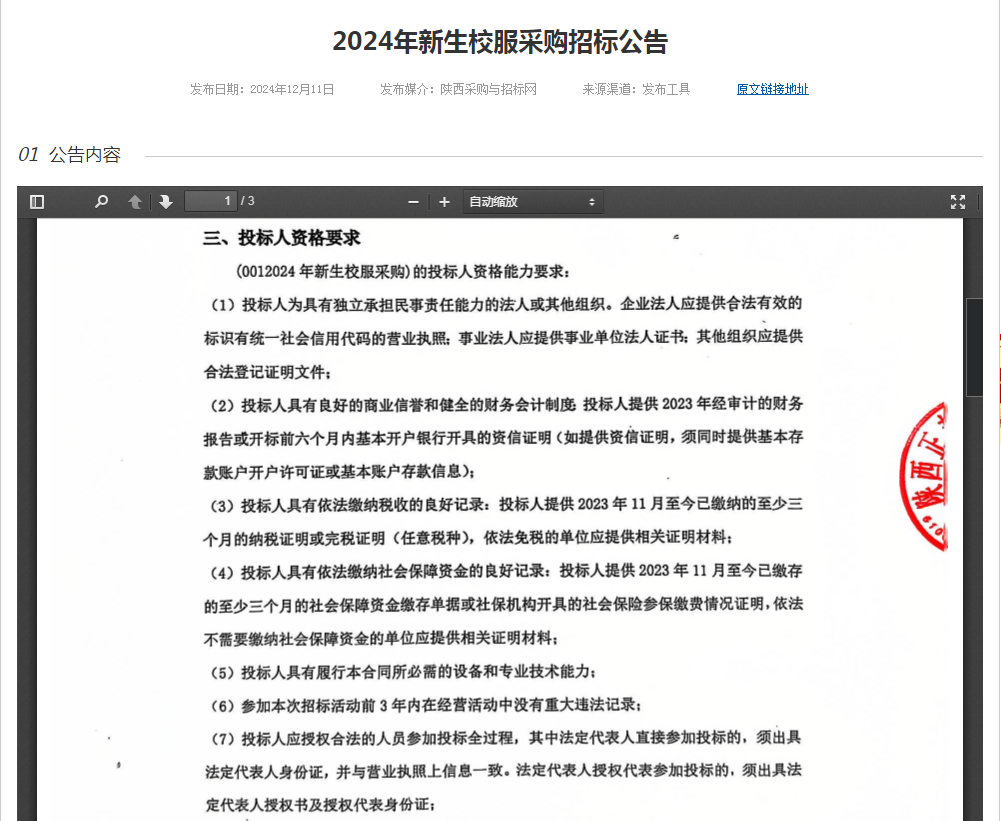Switch PDF viewer to presentation mode
The width and height of the screenshot is (1001, 821).
coord(957,202)
